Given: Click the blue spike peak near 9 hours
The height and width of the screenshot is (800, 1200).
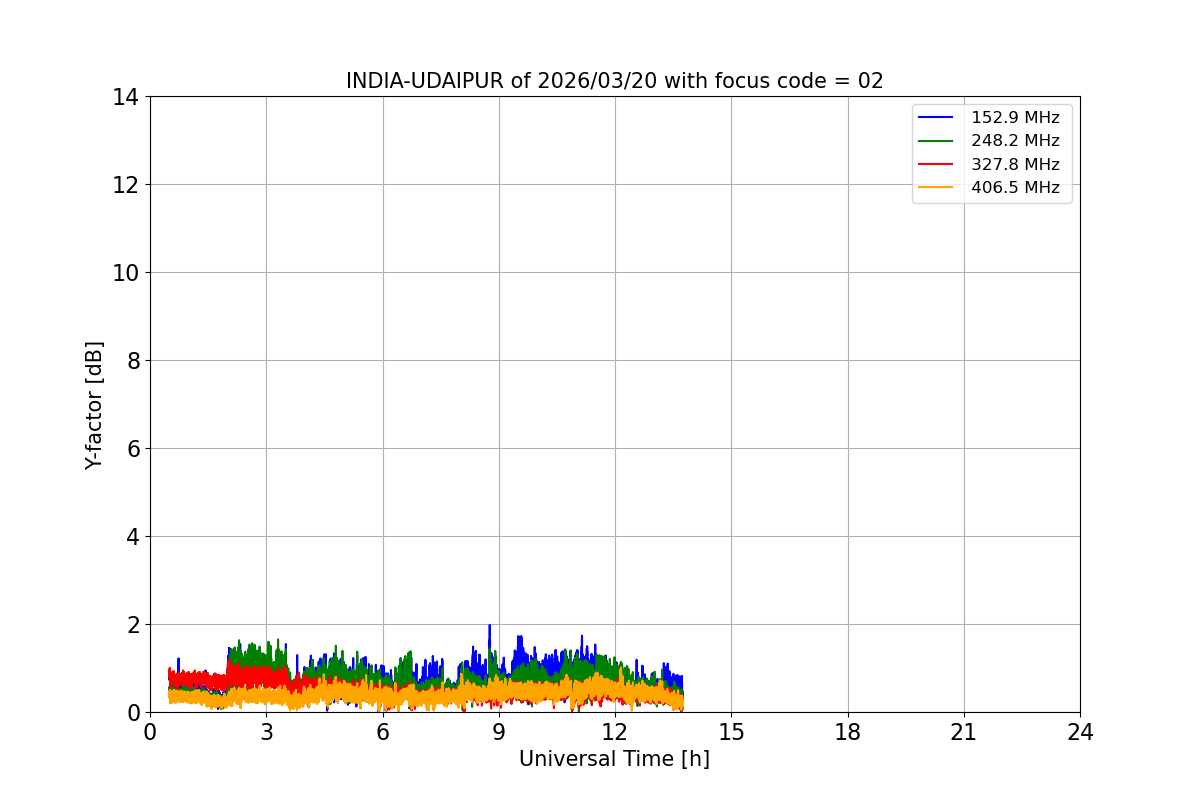Looking at the screenshot, I should click(x=489, y=626).
